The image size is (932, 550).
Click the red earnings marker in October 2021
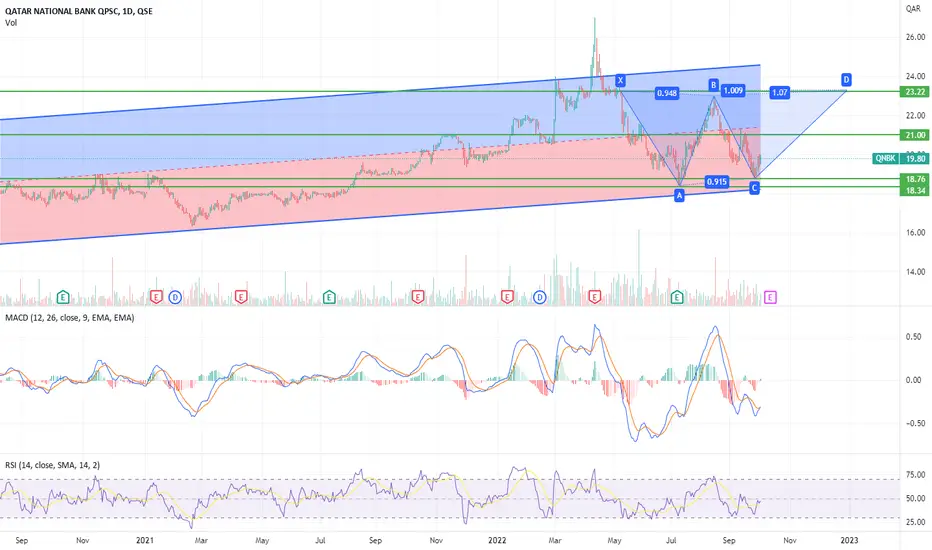[418, 297]
